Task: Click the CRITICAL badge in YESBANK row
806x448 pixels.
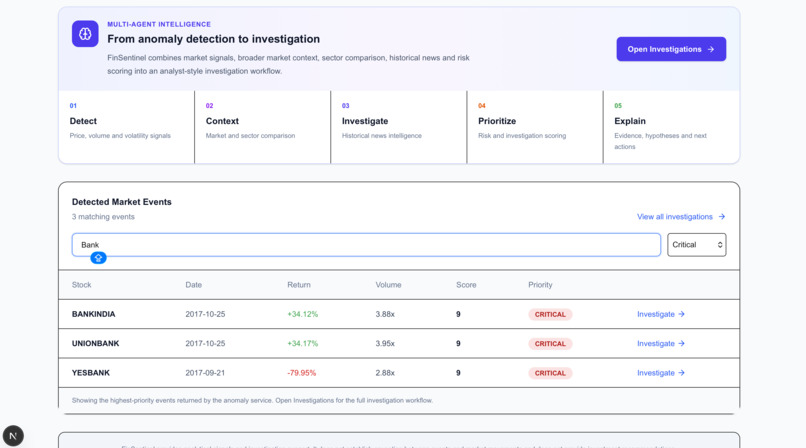Action: pos(550,373)
